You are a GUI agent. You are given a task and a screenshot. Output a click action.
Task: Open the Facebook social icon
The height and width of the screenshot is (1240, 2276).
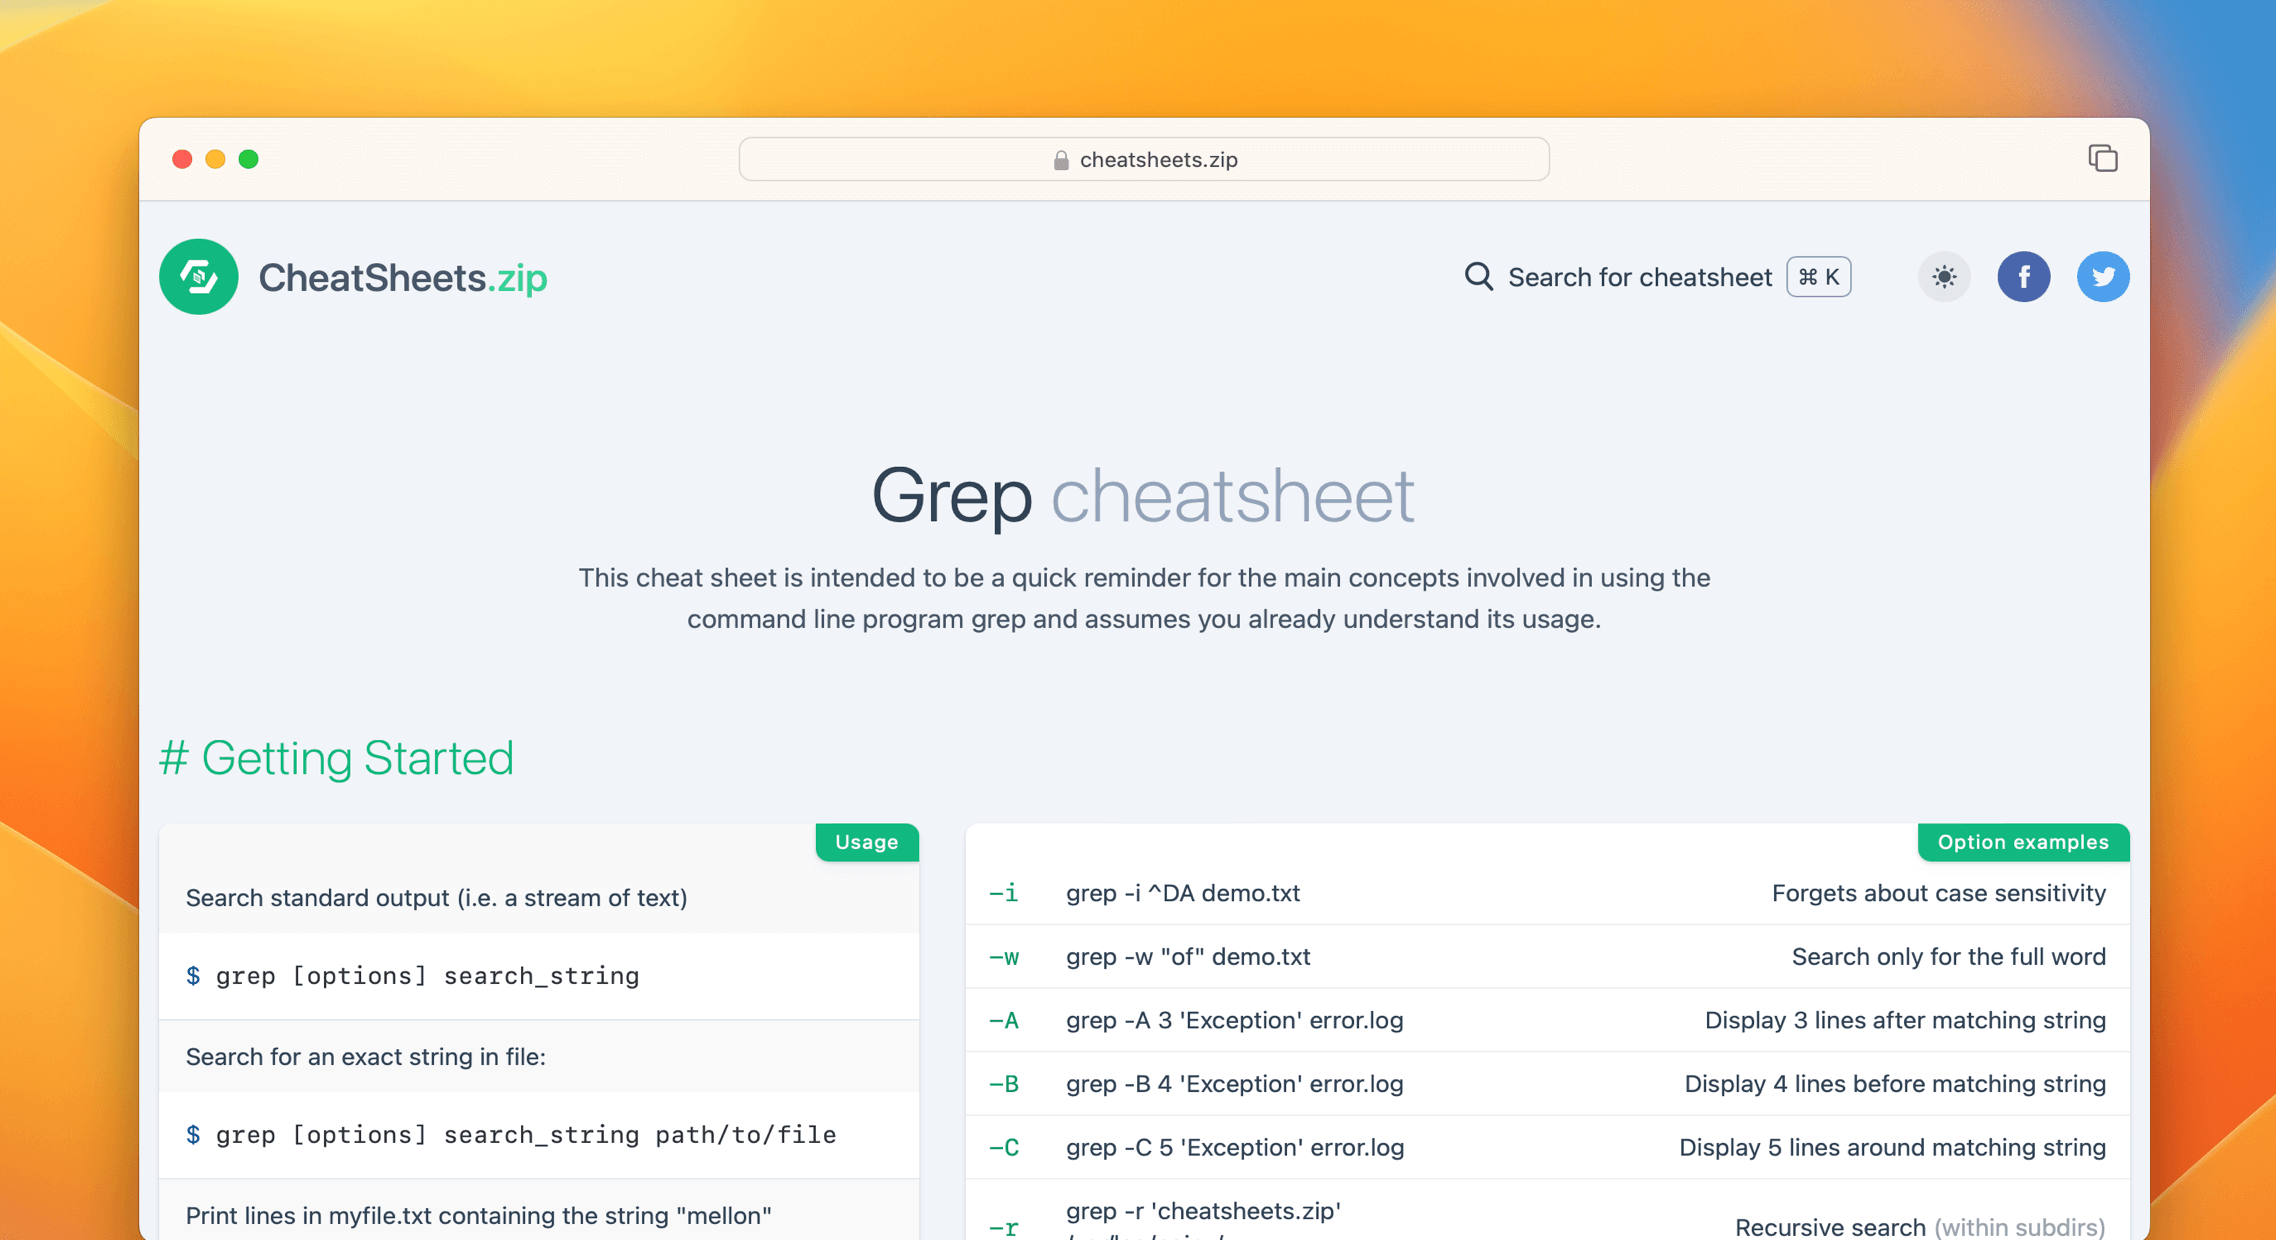(2024, 277)
